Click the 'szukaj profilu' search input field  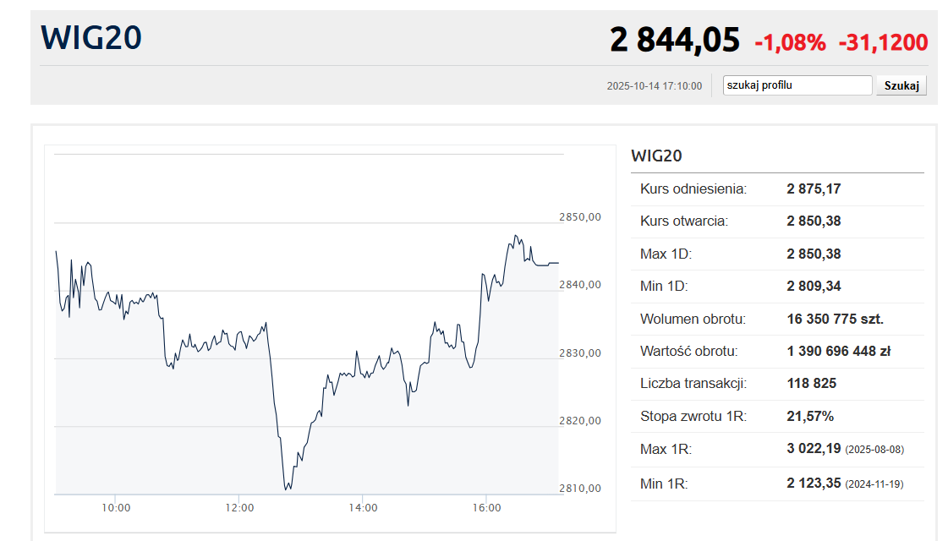(797, 86)
